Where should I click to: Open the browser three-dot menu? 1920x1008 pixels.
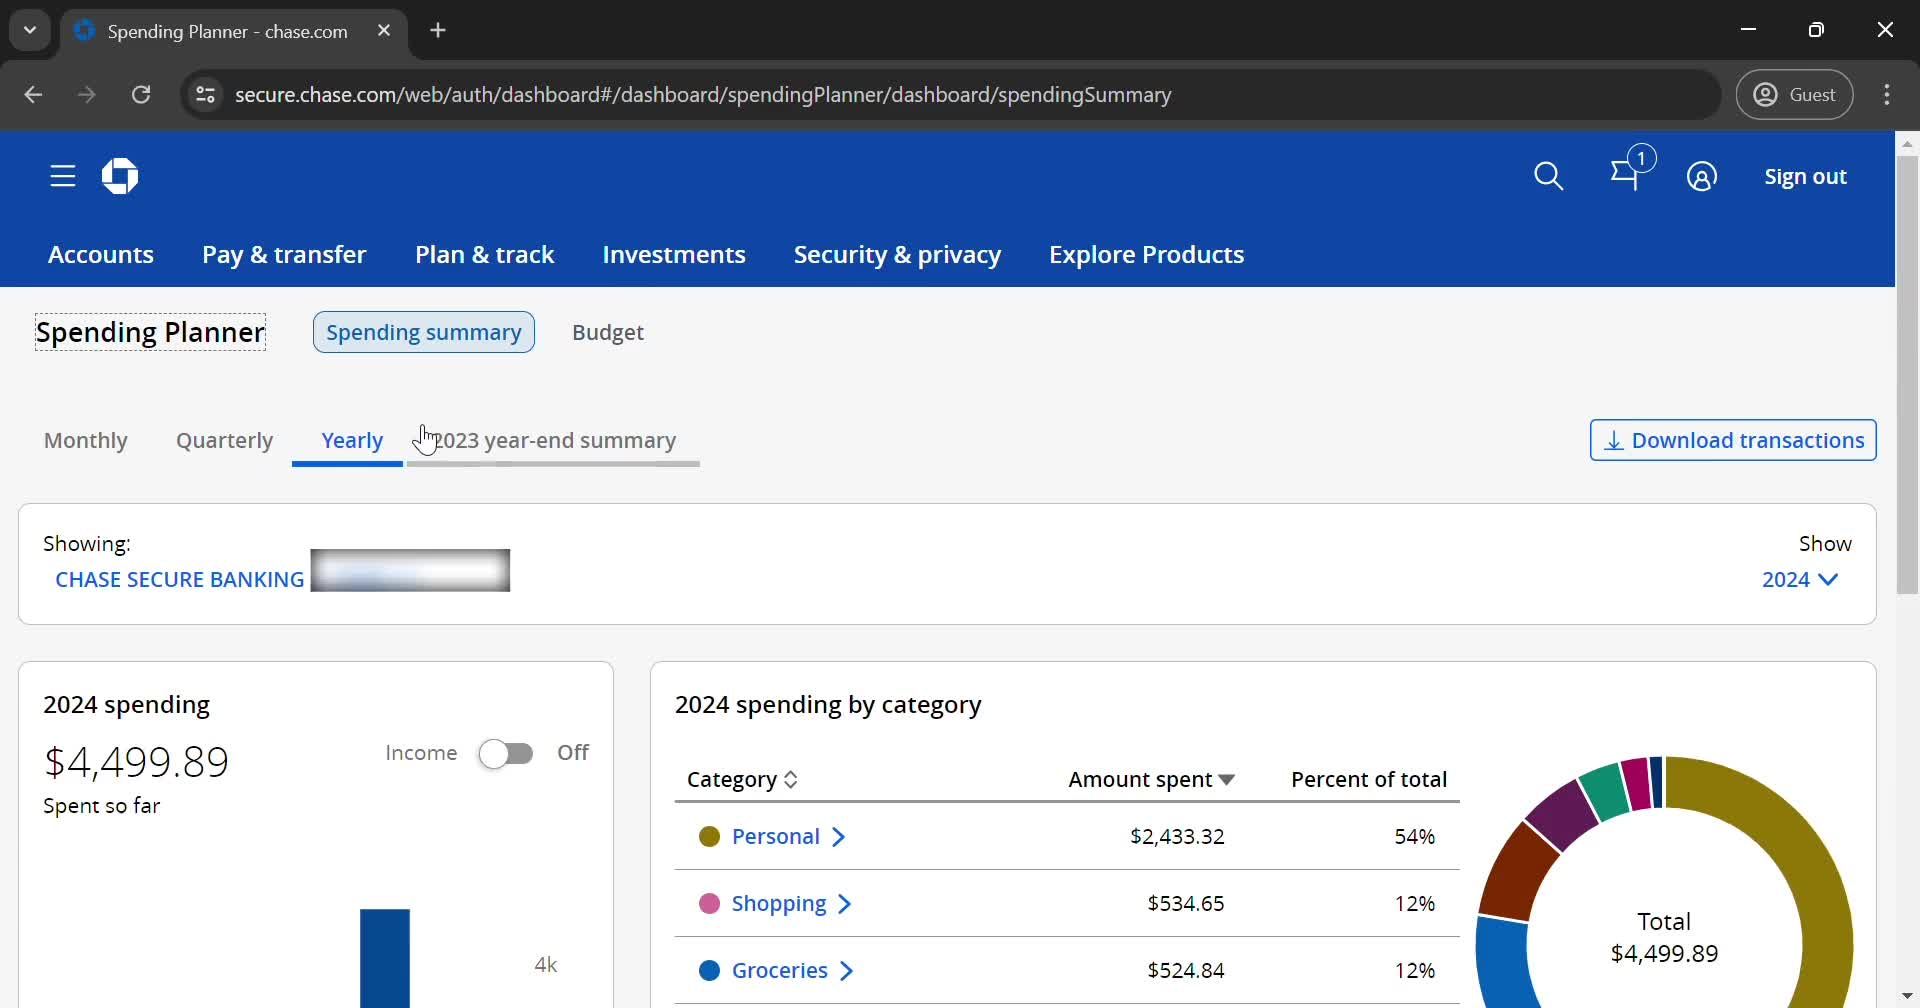(x=1886, y=94)
